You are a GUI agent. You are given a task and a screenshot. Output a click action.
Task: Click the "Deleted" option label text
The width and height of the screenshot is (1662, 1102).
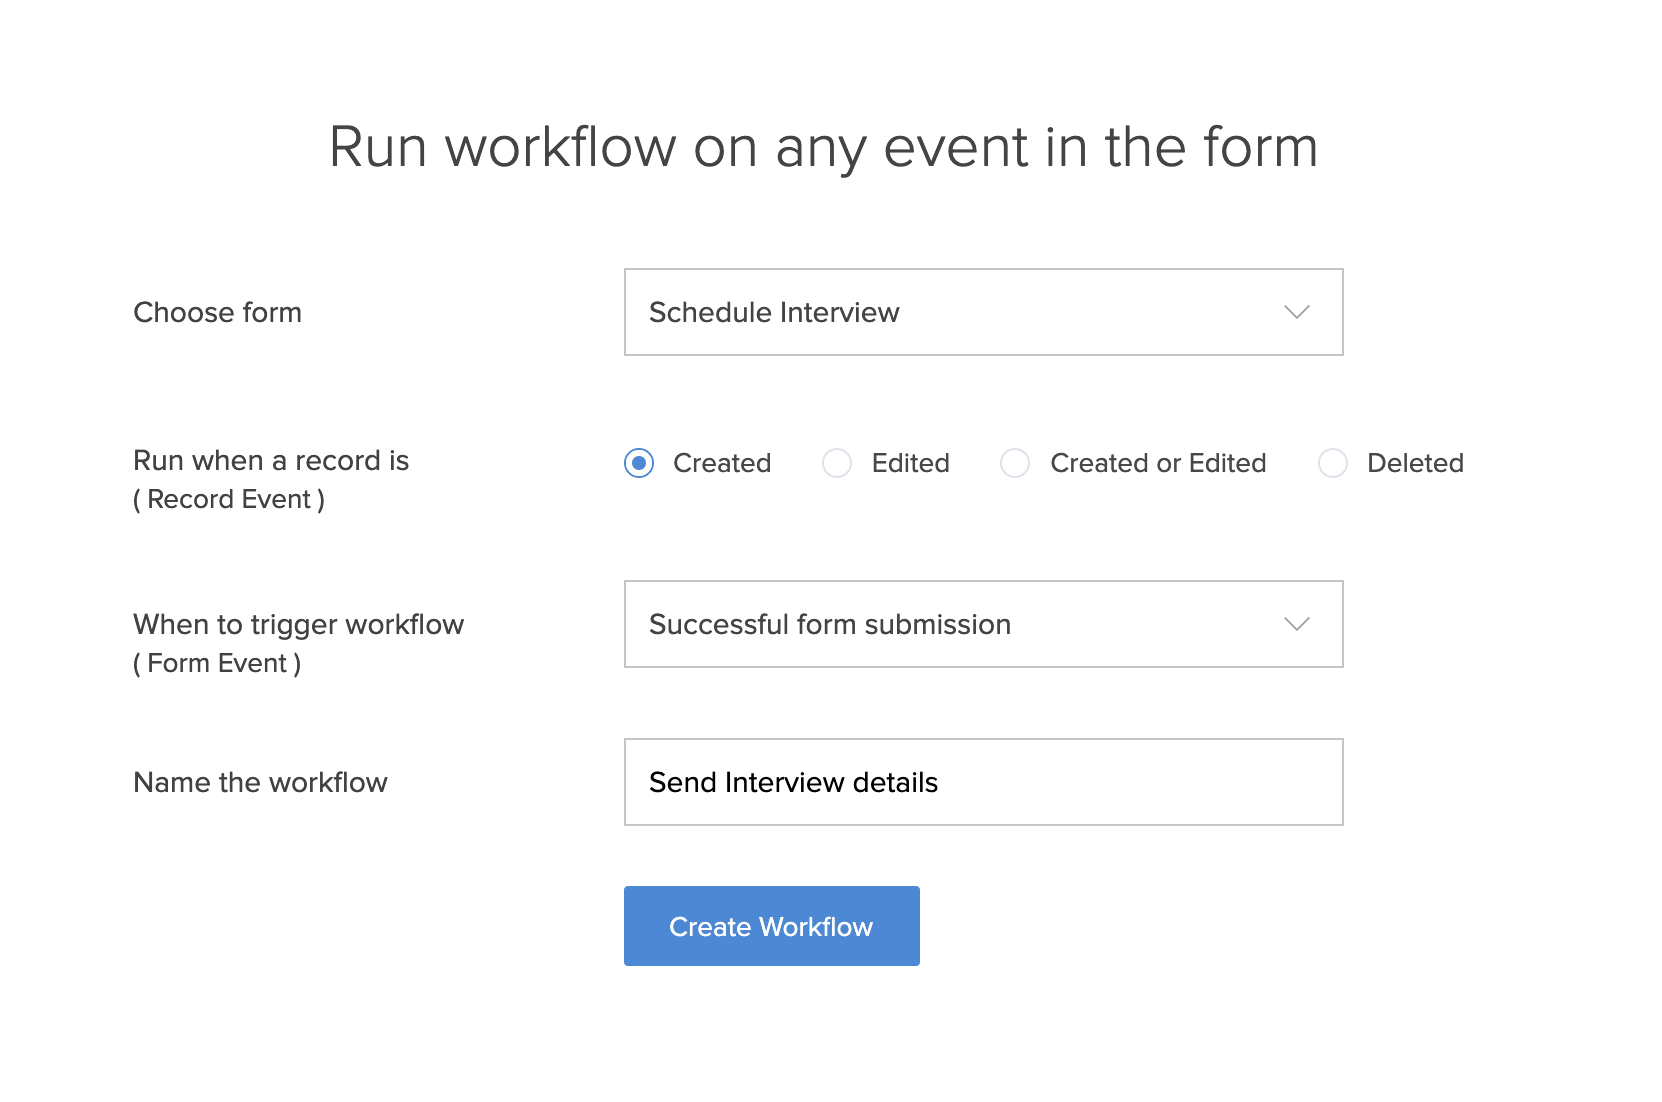(1415, 463)
